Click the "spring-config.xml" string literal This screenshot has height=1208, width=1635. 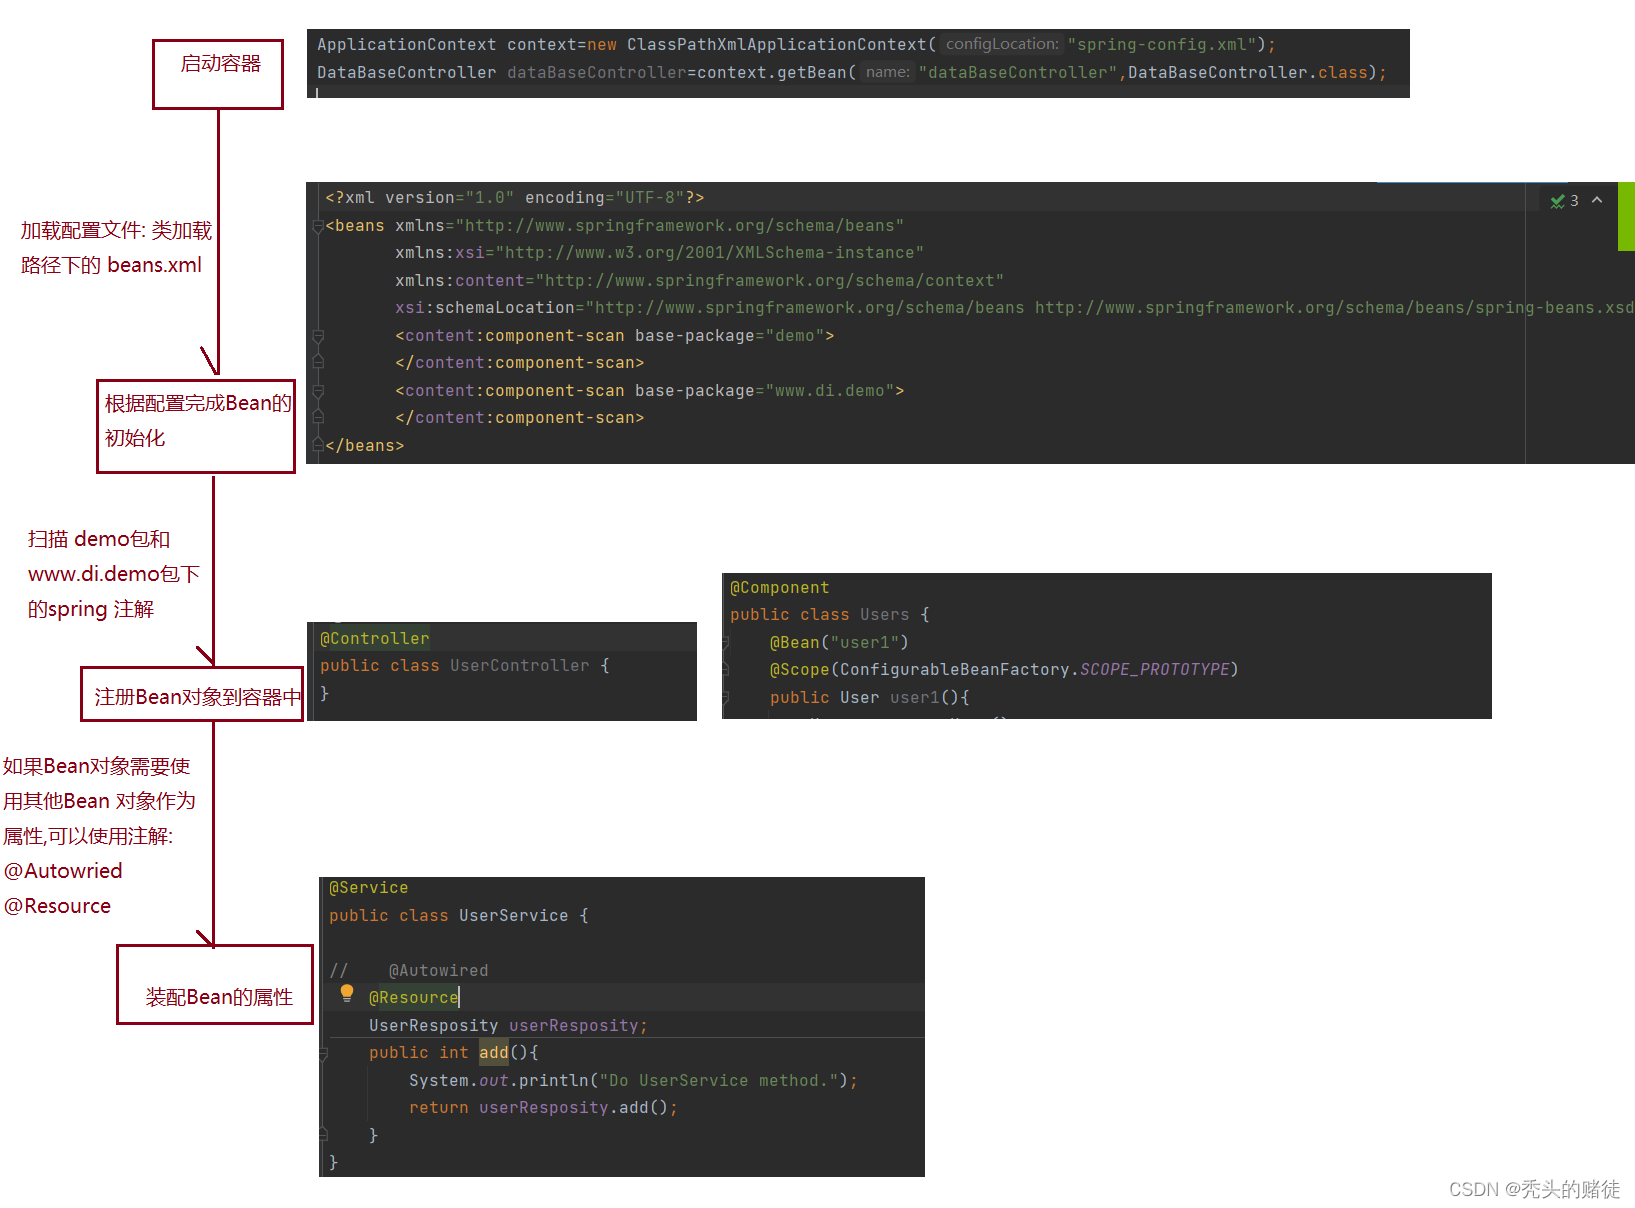click(1161, 45)
